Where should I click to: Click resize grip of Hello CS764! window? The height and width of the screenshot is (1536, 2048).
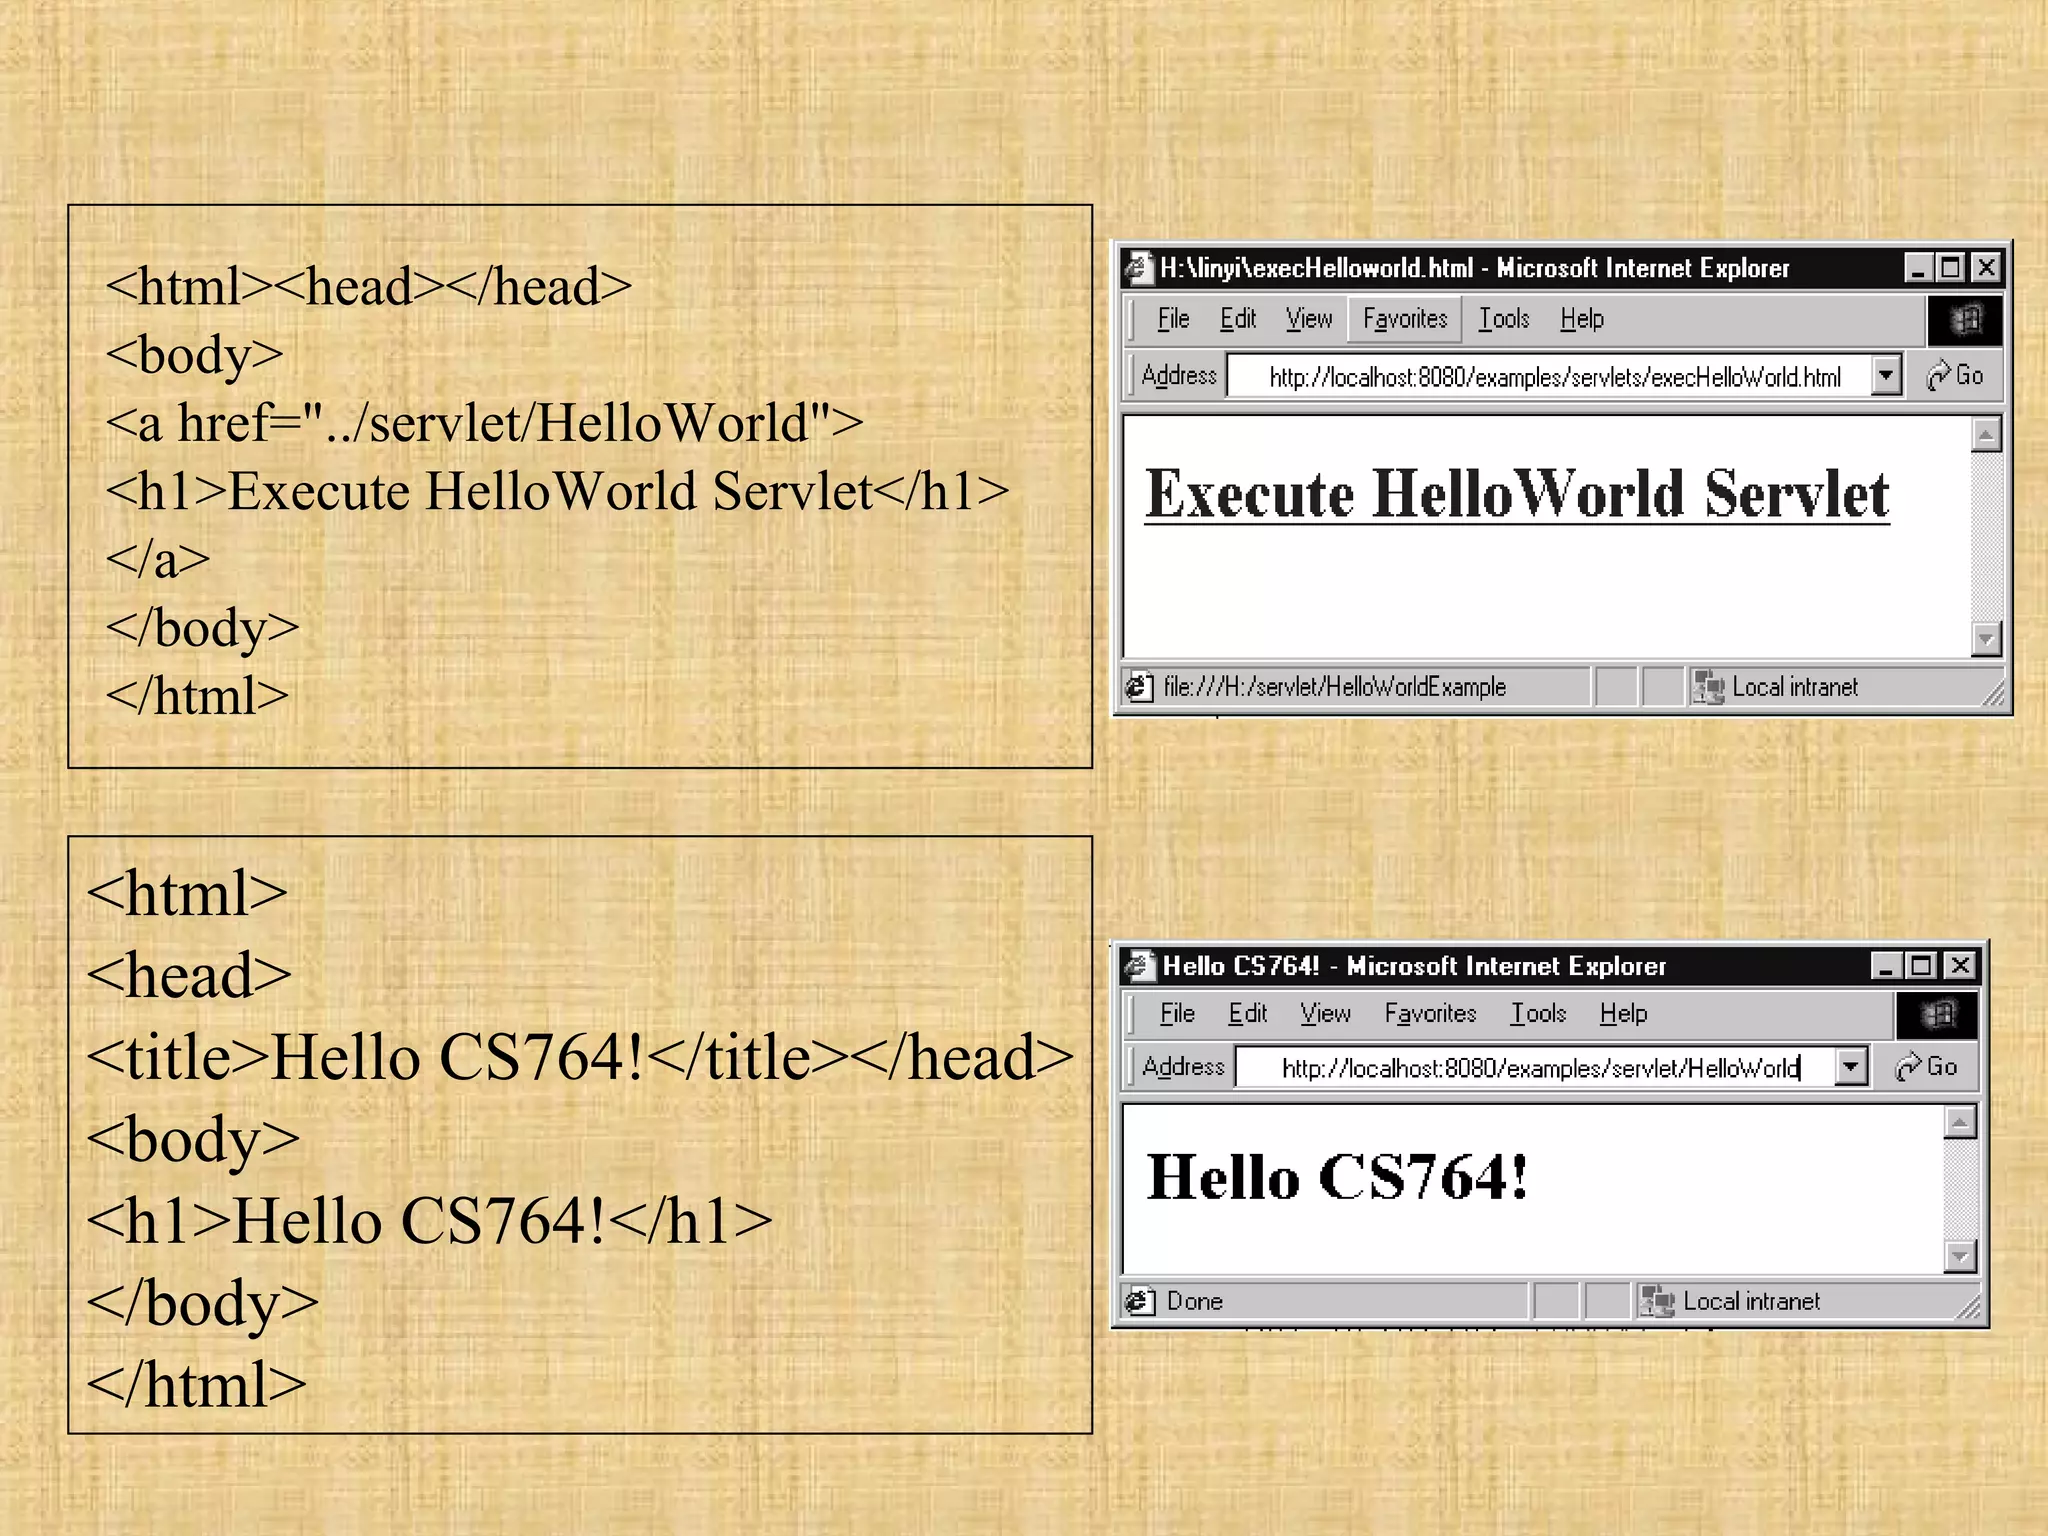point(1968,1308)
